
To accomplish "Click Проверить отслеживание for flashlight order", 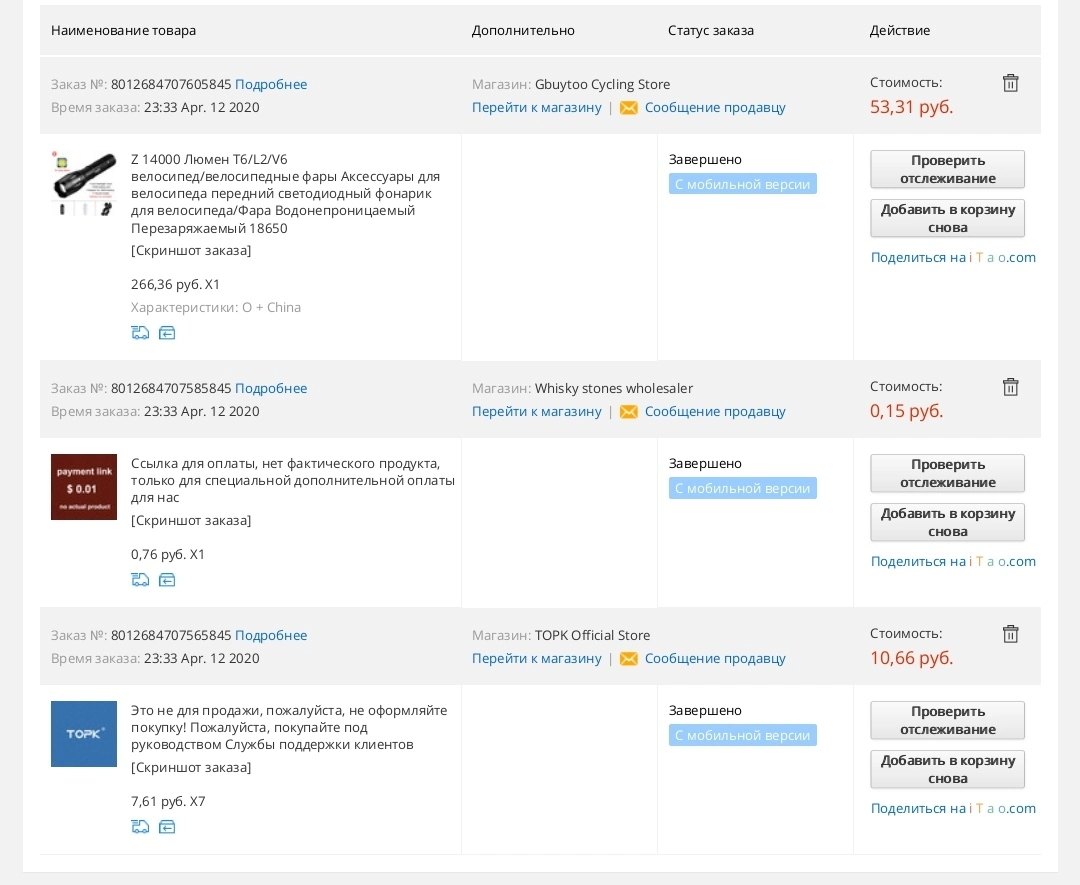I will pos(948,169).
